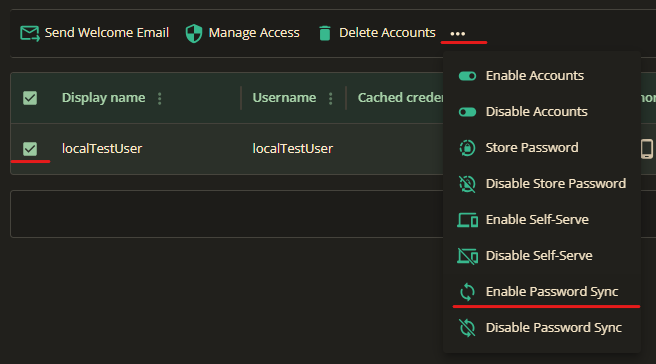This screenshot has width=656, height=364.
Task: Click the Enable Accounts toggle icon
Action: click(467, 76)
